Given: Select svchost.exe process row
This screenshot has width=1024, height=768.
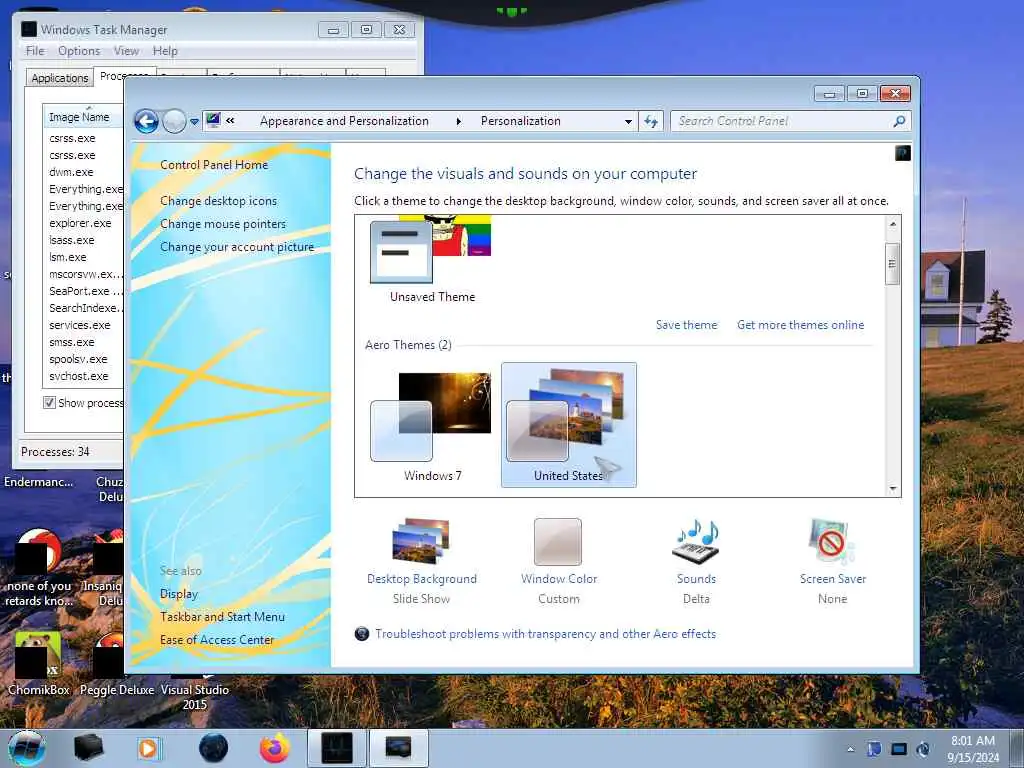Looking at the screenshot, I should tap(79, 376).
